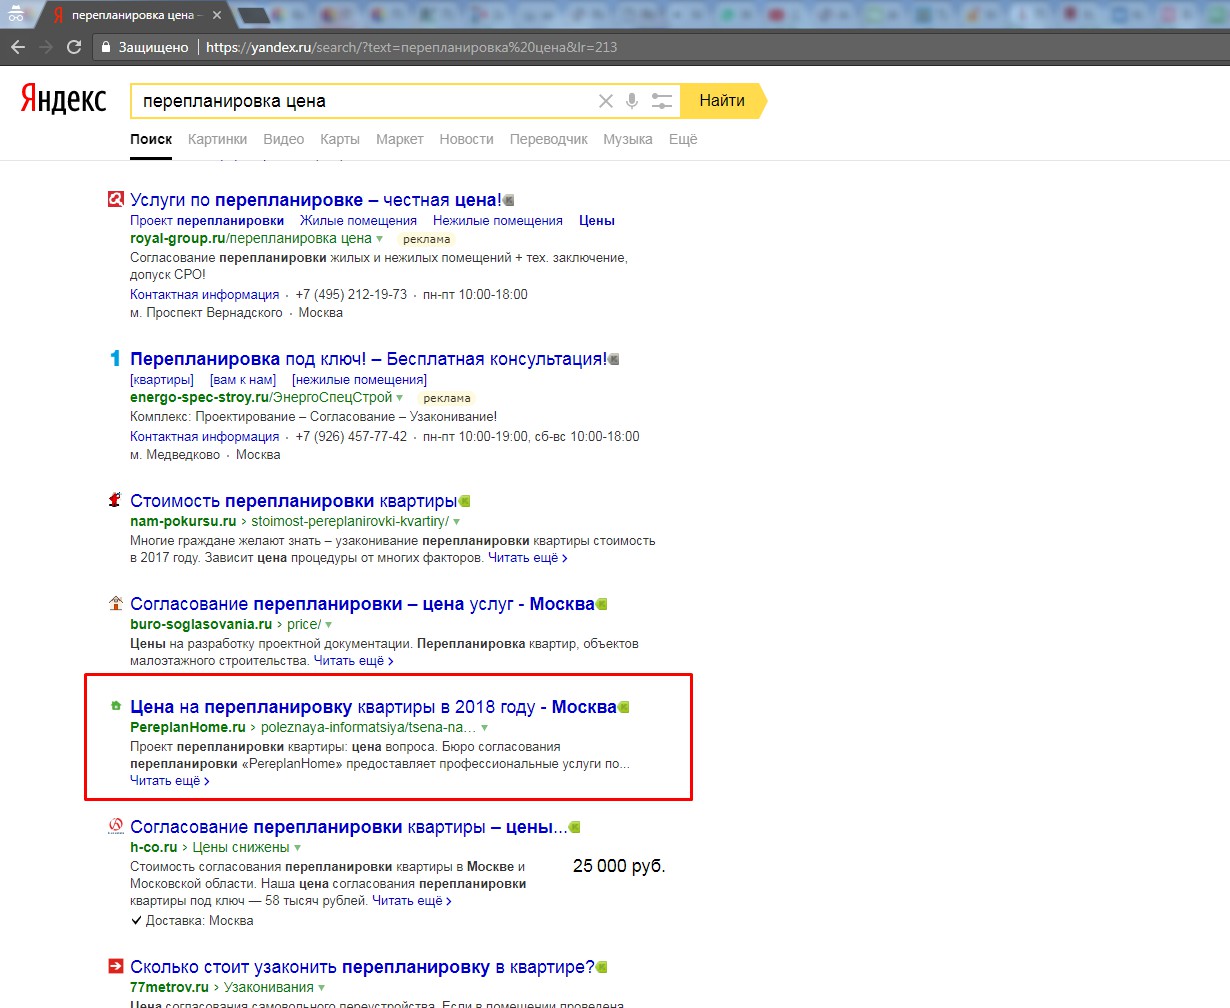1230x1008 pixels.
Task: Open the Видео tab
Action: click(283, 139)
